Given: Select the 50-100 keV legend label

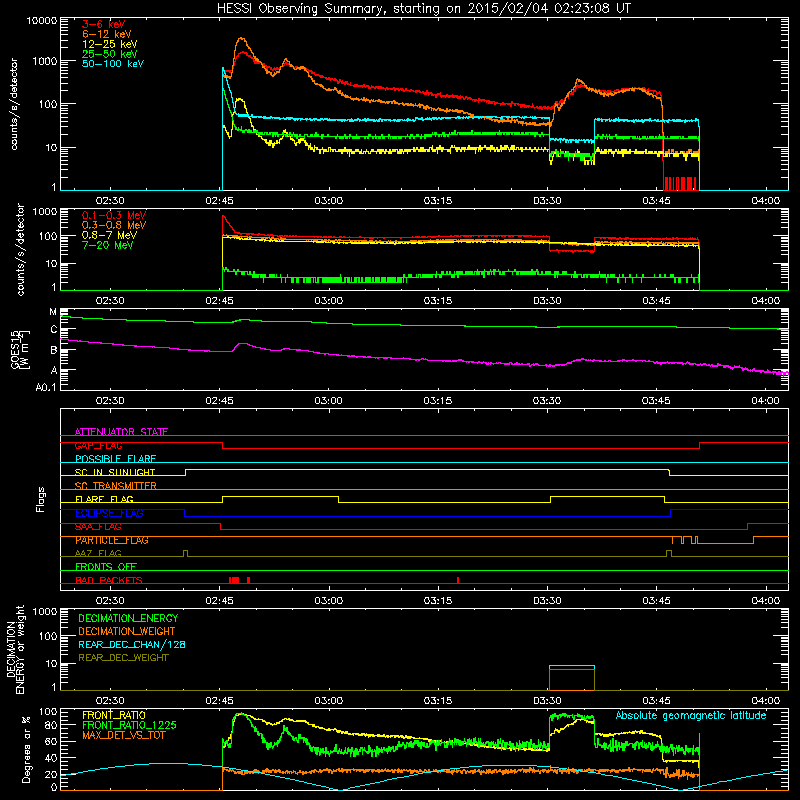Looking at the screenshot, I should tap(113, 64).
